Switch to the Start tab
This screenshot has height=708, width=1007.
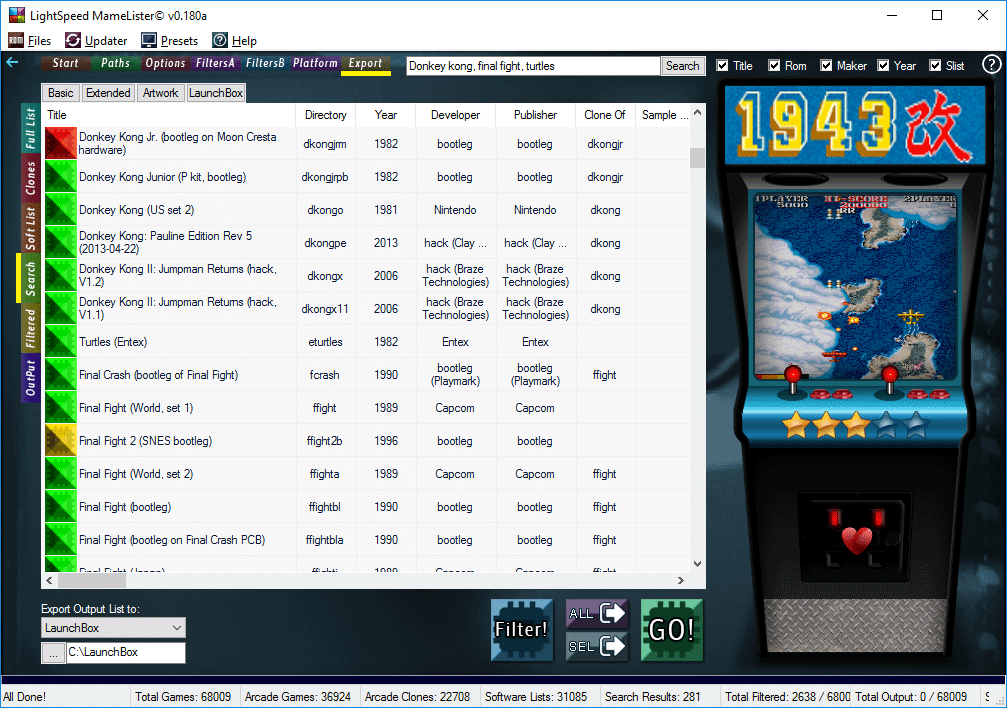click(65, 63)
